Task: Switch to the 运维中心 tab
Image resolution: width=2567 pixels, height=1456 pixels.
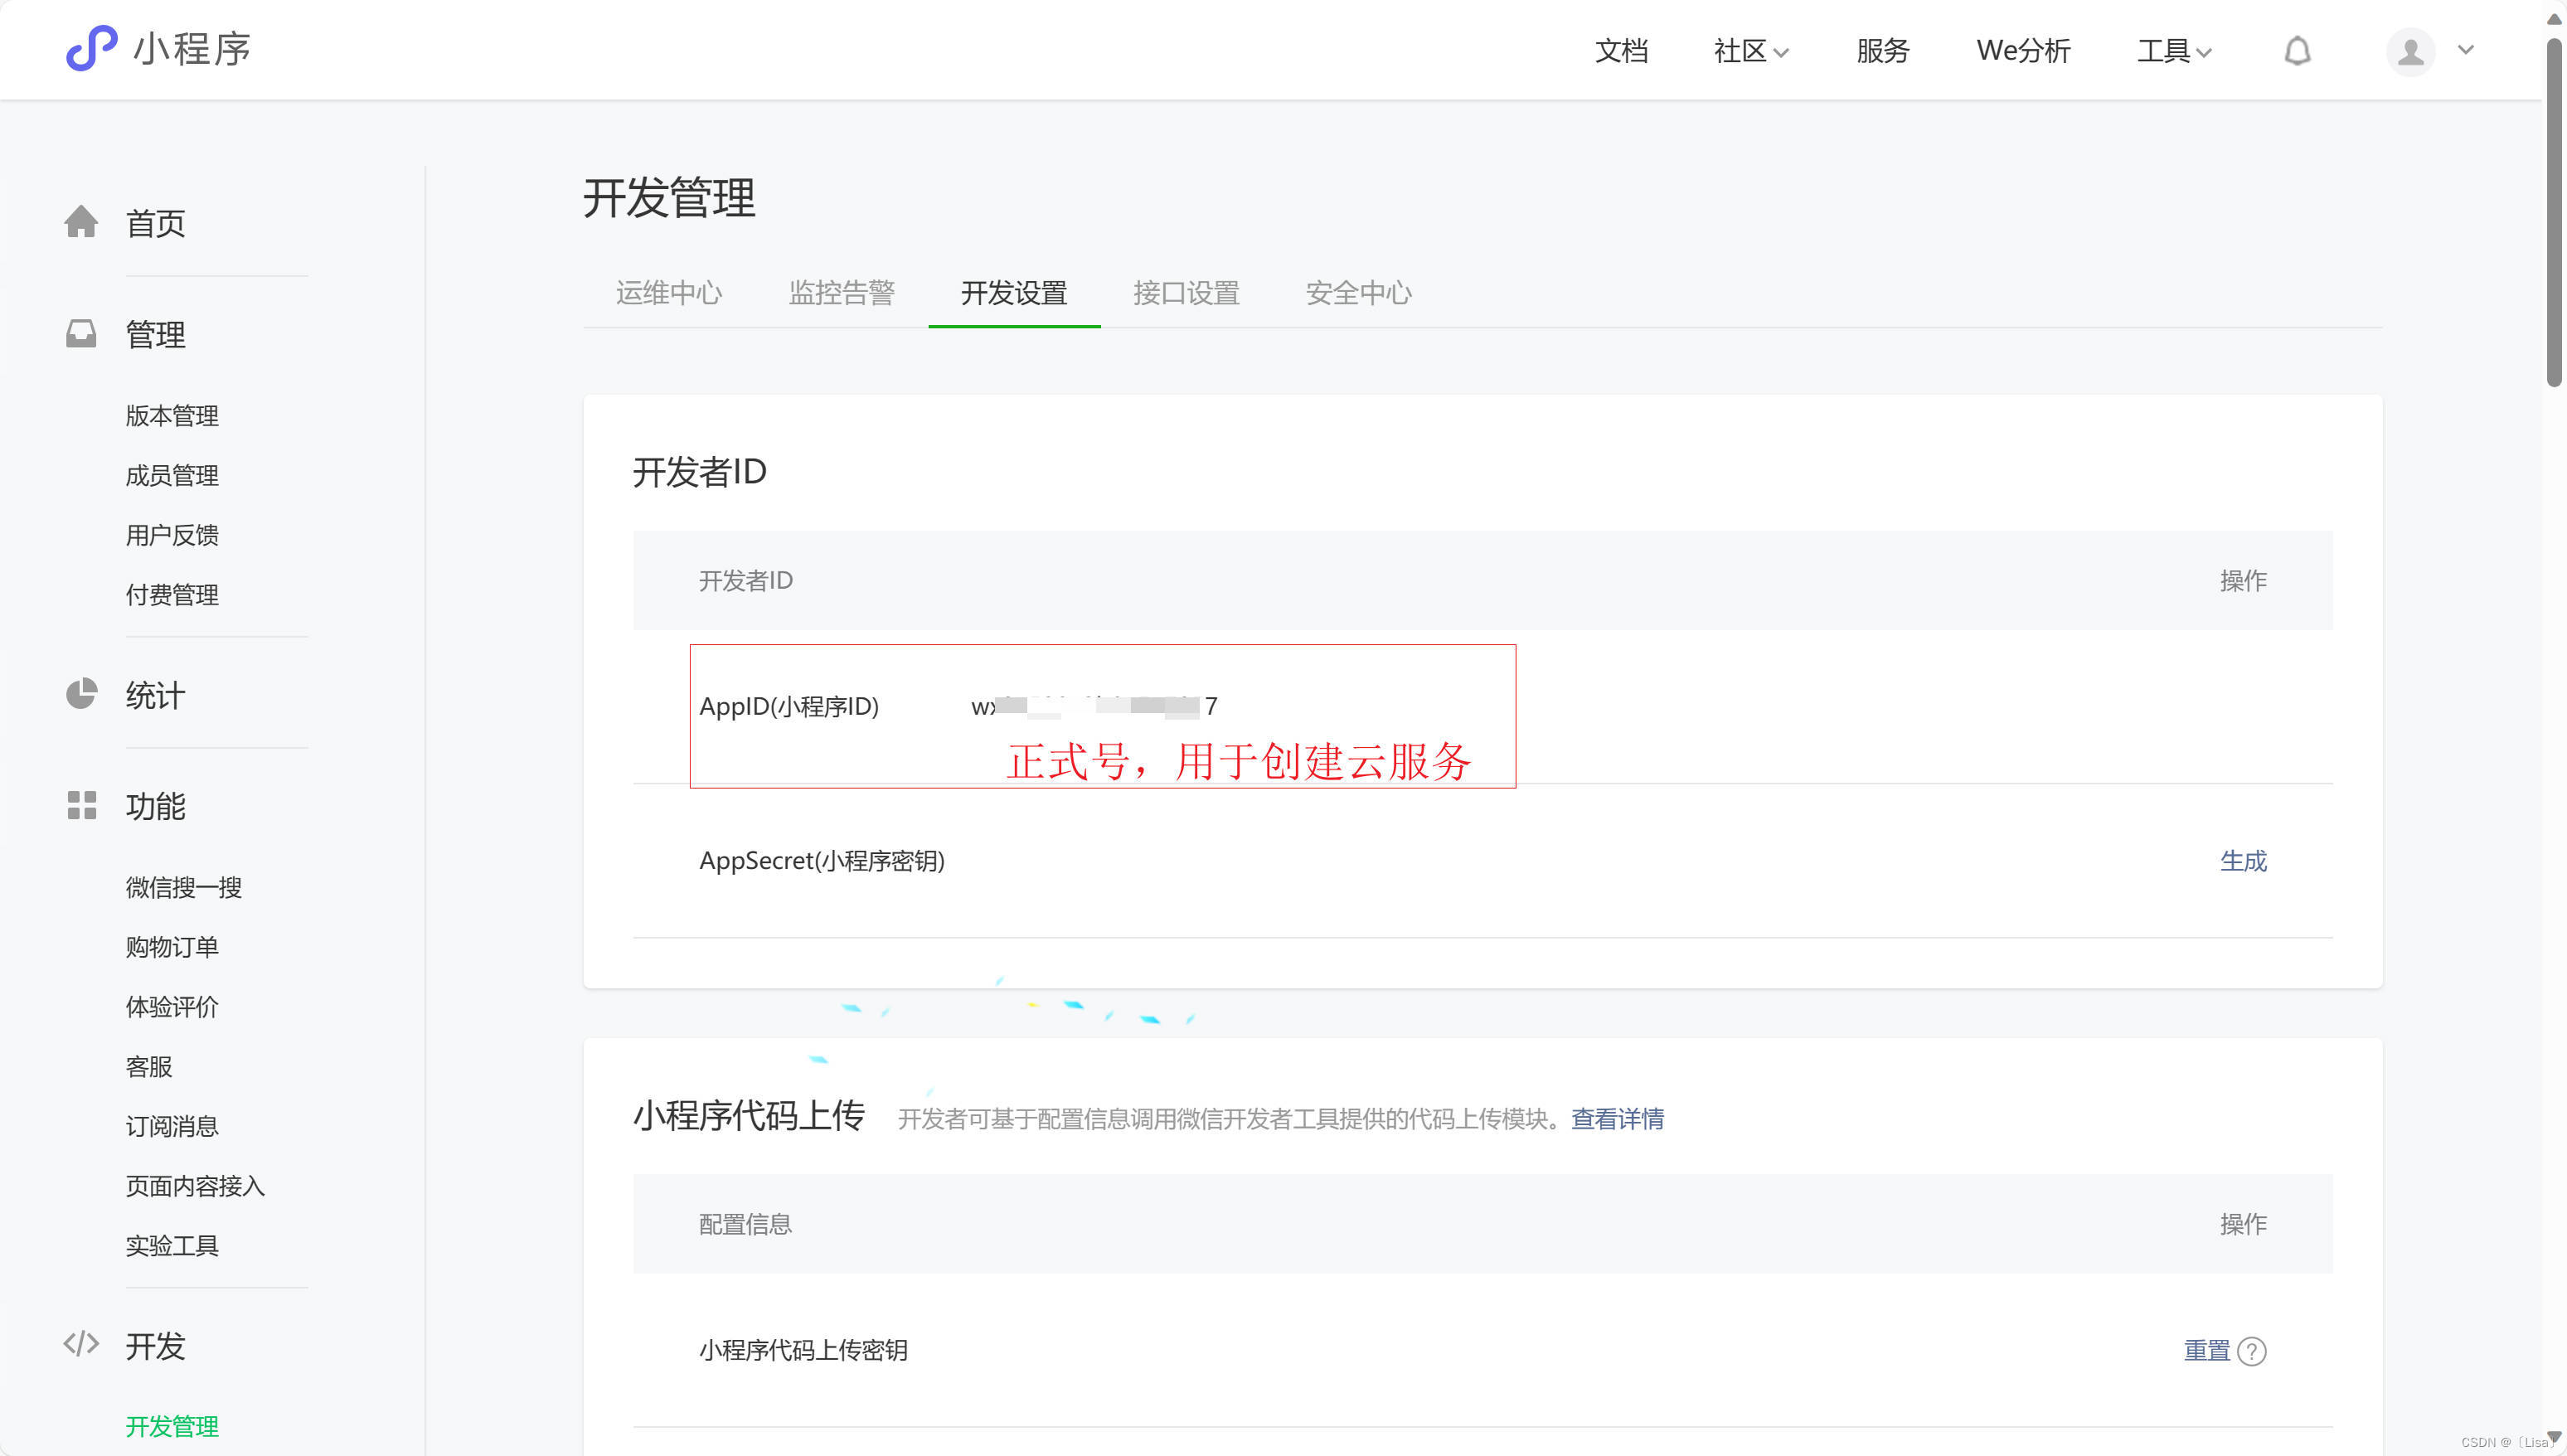Action: tap(669, 293)
